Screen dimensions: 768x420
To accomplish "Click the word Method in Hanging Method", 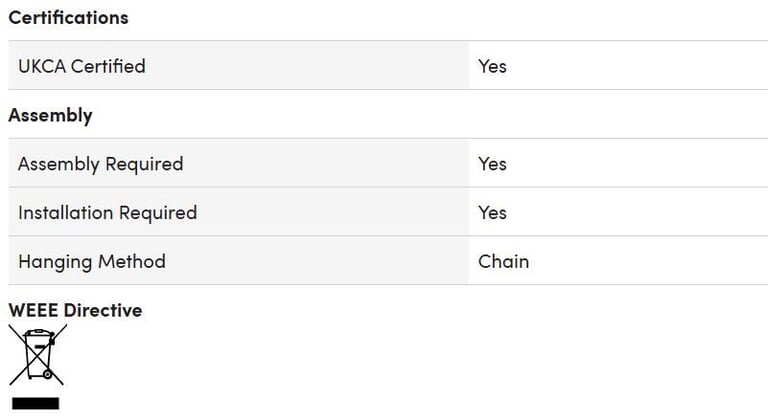I will point(132,261).
